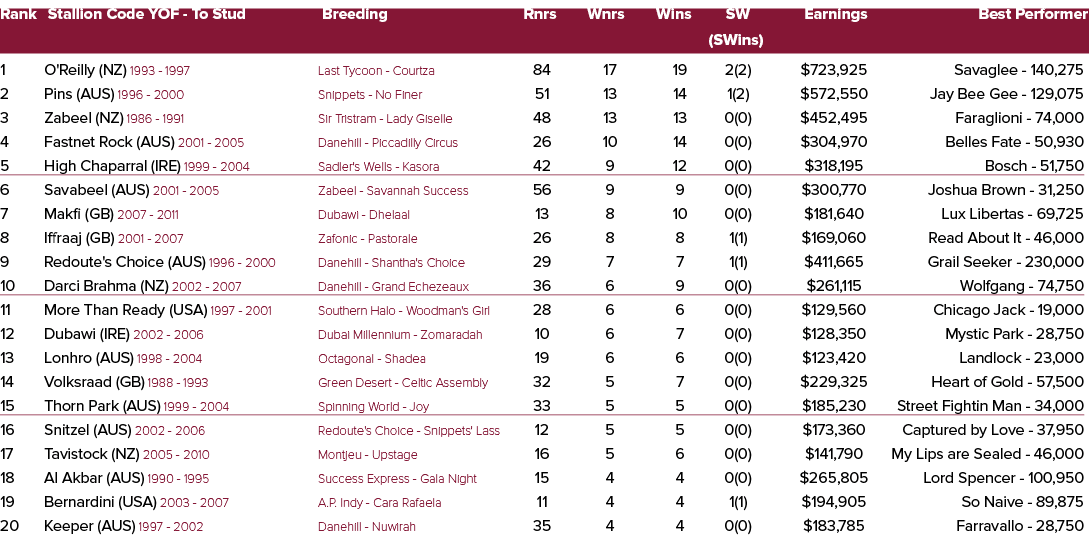Select stallion Fastnet Rock (AUS)
This screenshot has width=1089, height=555.
pos(109,142)
